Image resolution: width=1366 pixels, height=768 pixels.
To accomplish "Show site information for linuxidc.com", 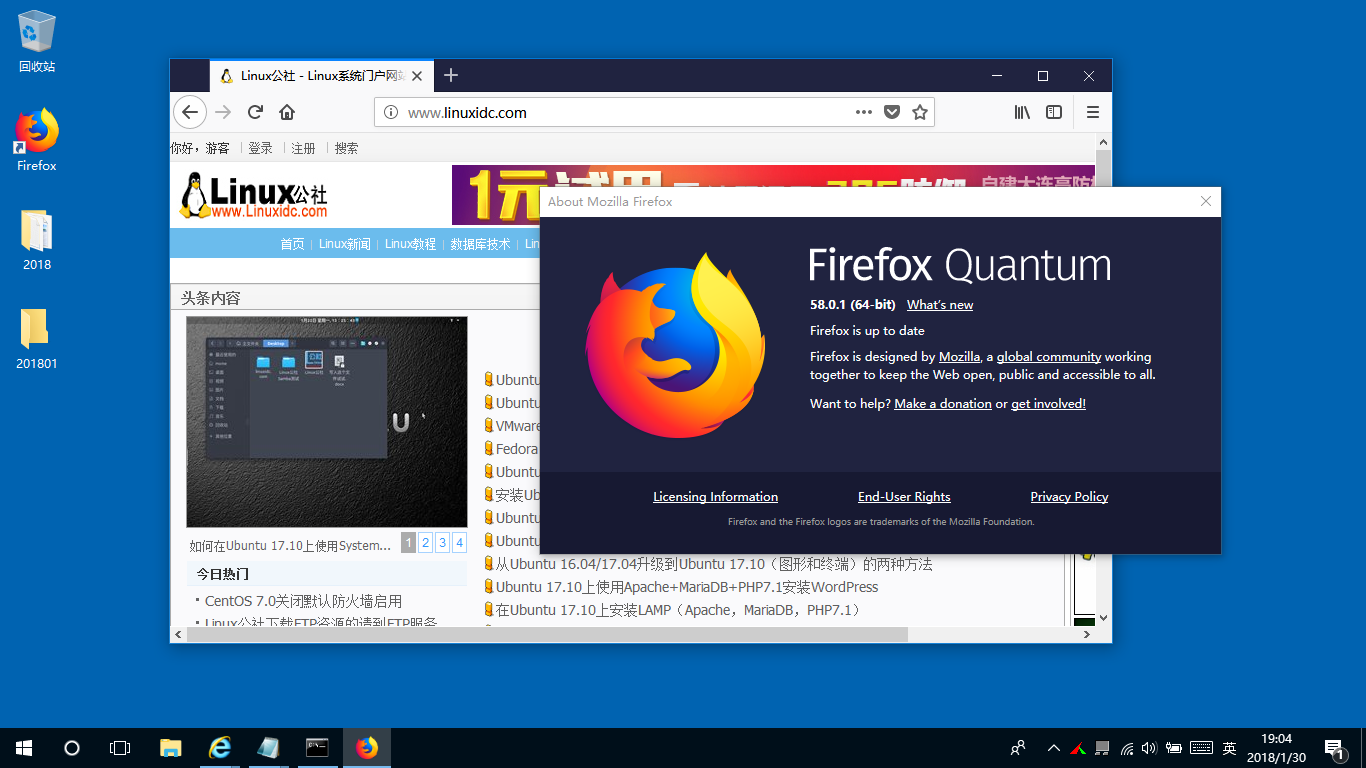I will [x=391, y=112].
